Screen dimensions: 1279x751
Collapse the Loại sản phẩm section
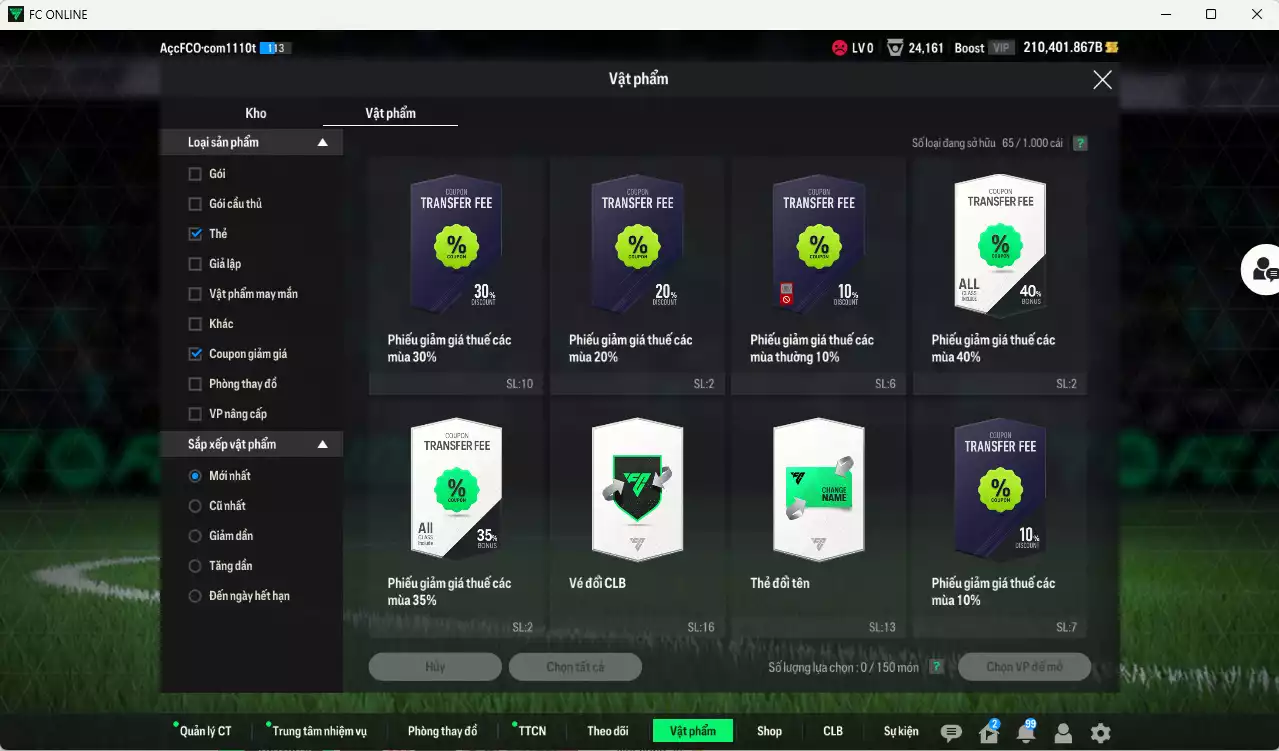click(x=322, y=143)
